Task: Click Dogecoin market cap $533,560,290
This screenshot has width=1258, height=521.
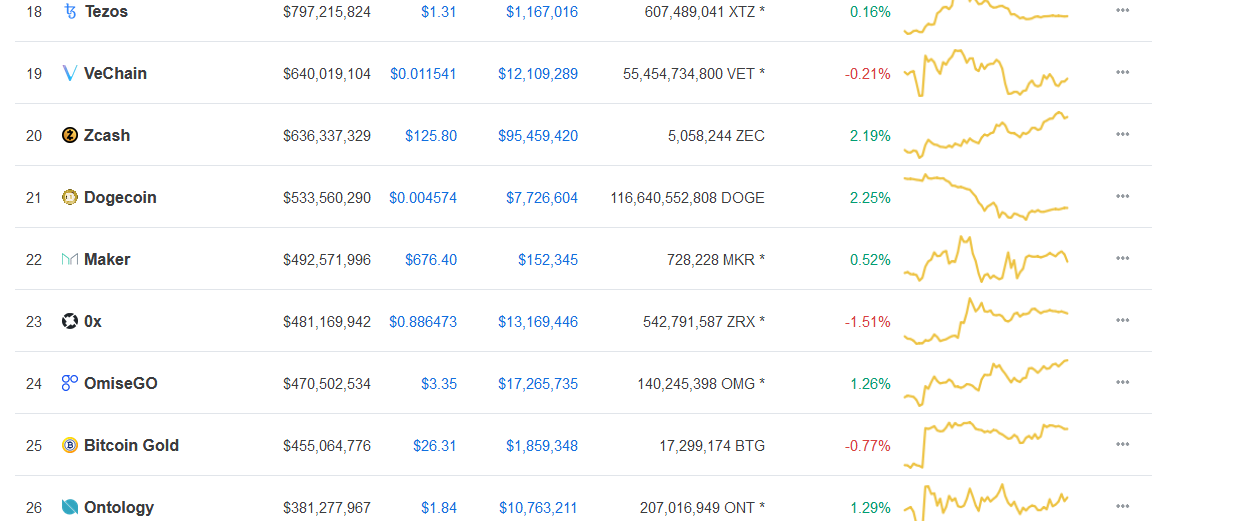Action: click(x=327, y=198)
